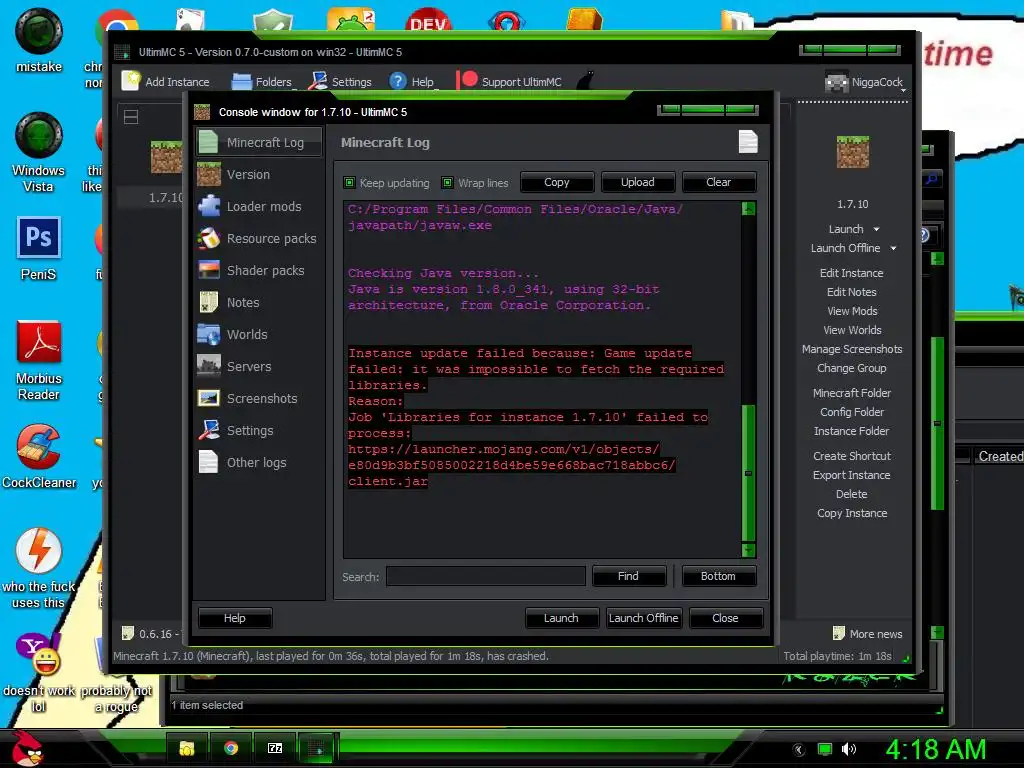Expand the Launch dropdown arrow
Image resolution: width=1024 pixels, height=768 pixels.
[876, 229]
